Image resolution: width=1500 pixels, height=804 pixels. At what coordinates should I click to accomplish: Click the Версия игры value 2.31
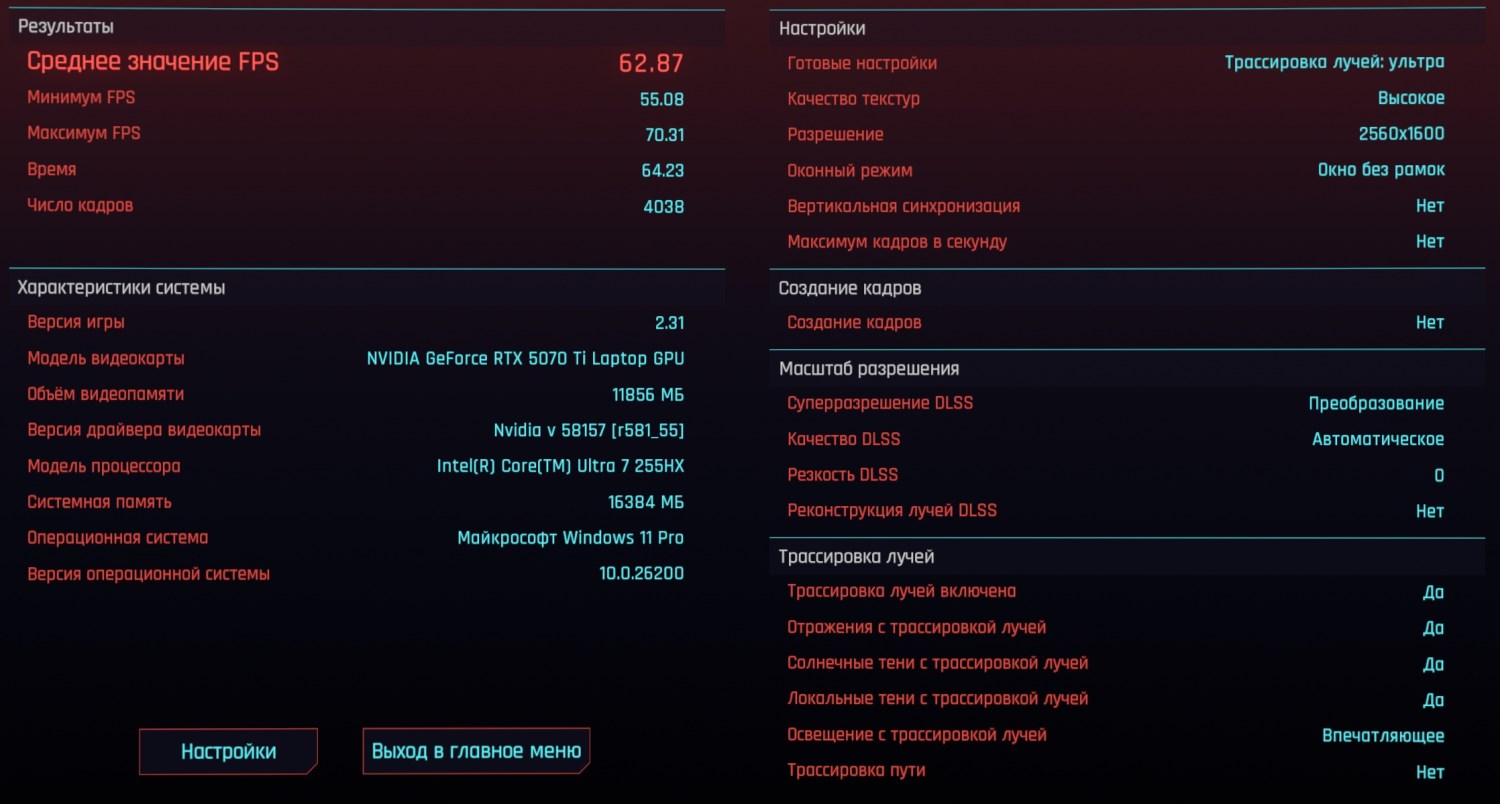point(669,323)
